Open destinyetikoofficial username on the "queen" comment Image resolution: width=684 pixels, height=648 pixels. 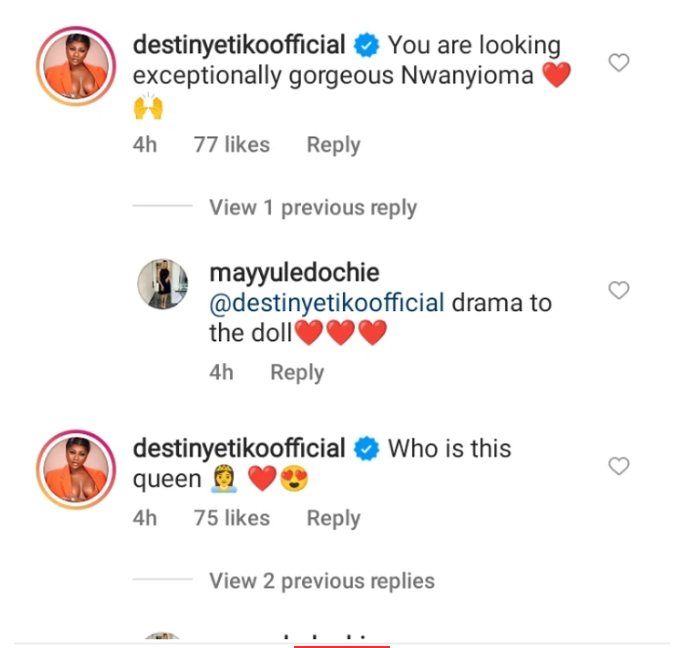(239, 449)
